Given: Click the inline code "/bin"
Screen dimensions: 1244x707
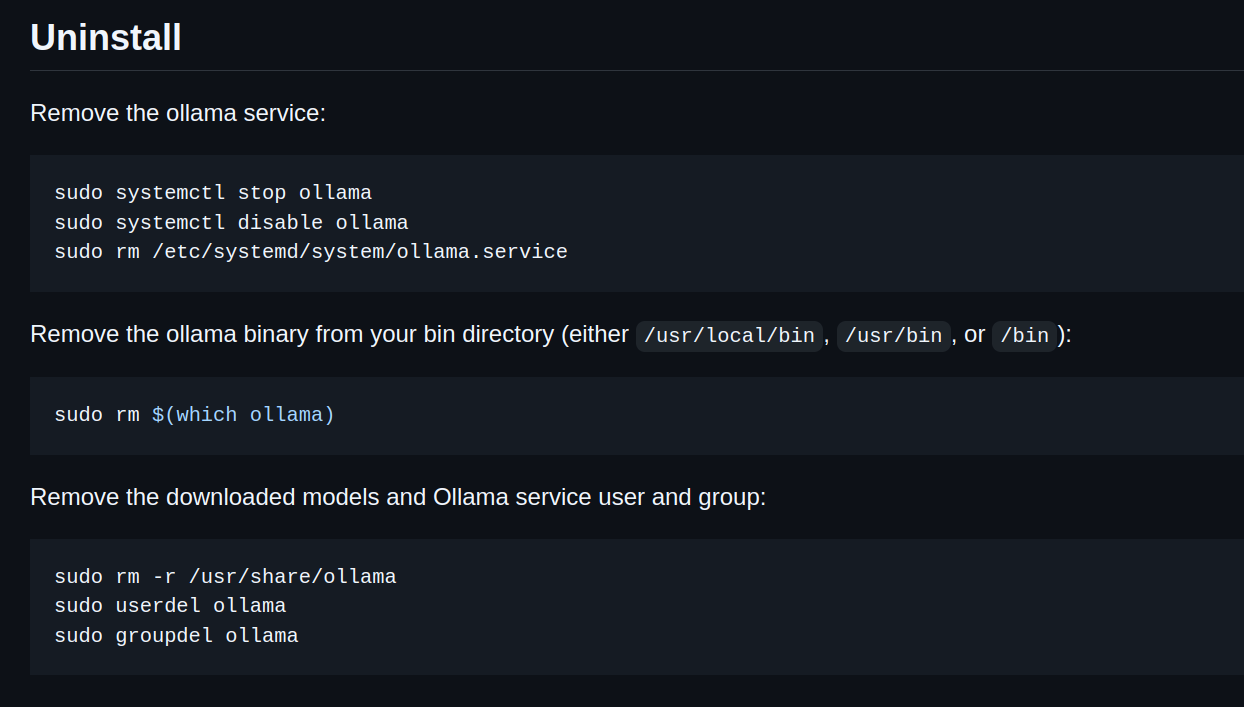Looking at the screenshot, I should tap(1024, 335).
